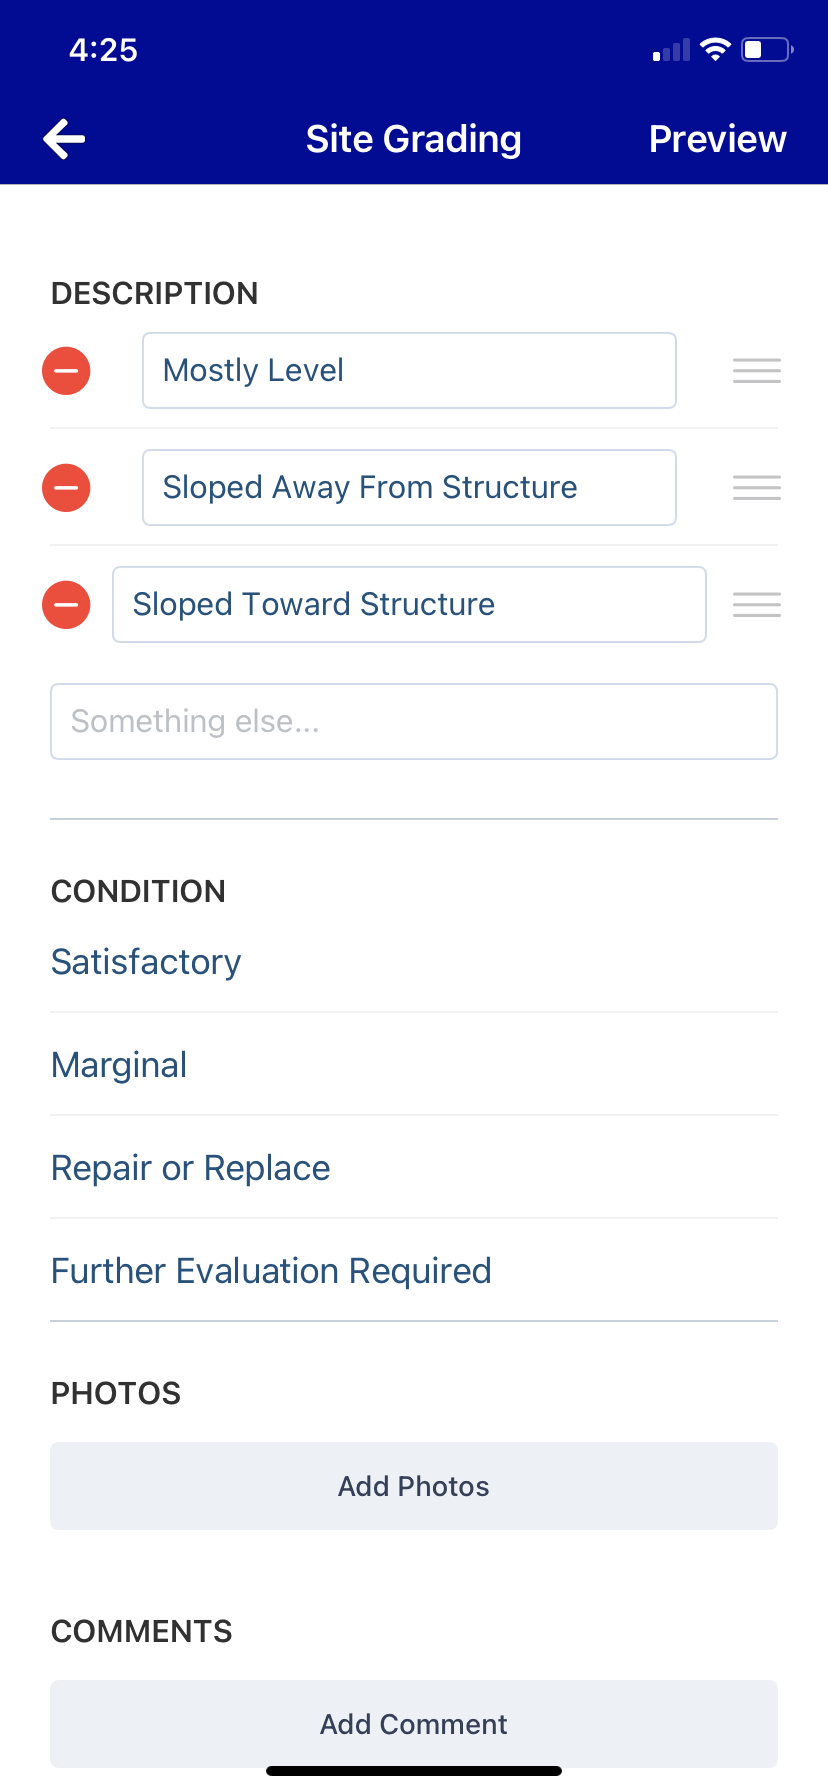This screenshot has height=1792, width=828.
Task: Remove the Sloped Away From Structure item
Action: click(x=66, y=487)
